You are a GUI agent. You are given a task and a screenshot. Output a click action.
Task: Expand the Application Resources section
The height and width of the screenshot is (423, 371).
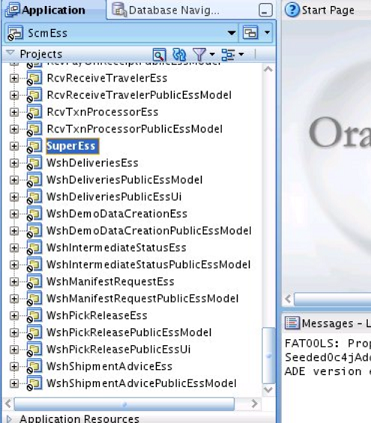(9, 419)
